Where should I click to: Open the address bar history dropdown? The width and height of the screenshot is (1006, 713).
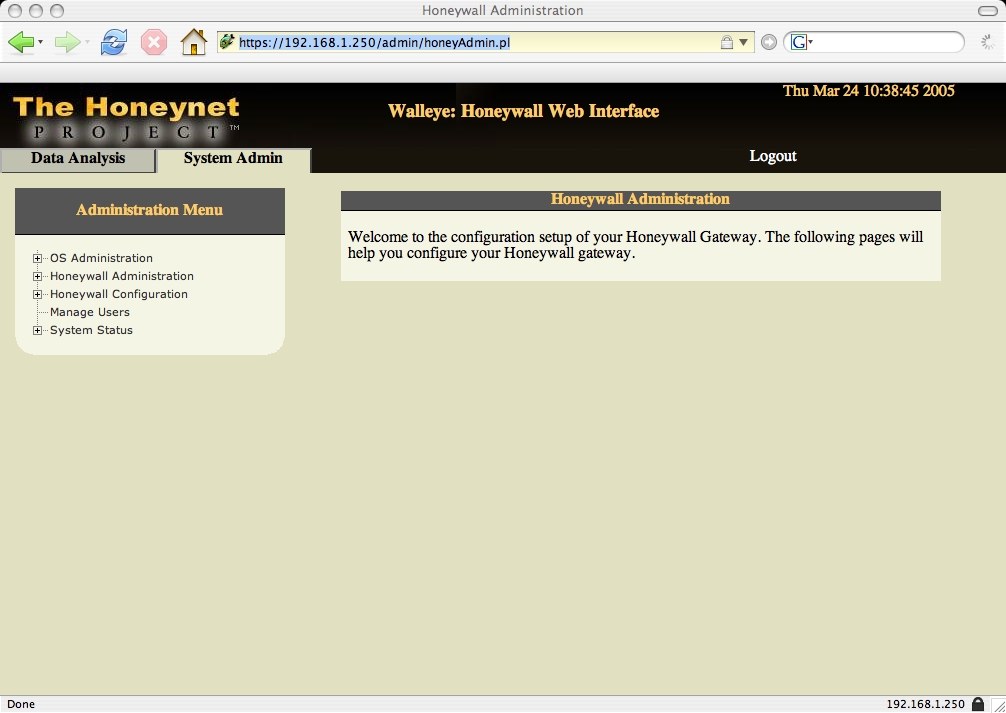coord(743,42)
